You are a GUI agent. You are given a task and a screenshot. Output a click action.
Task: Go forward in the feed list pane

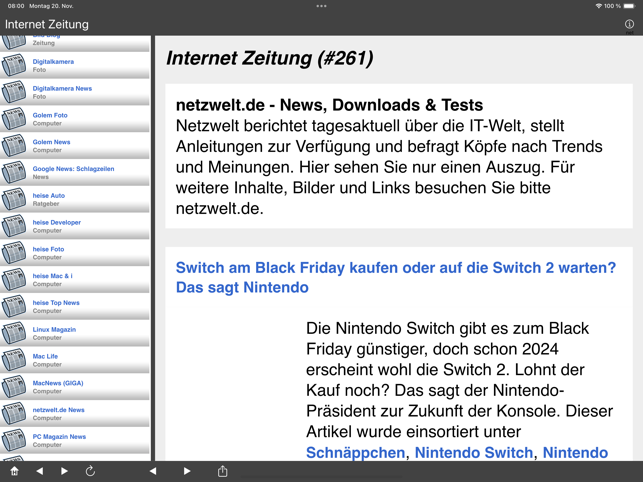(x=64, y=471)
